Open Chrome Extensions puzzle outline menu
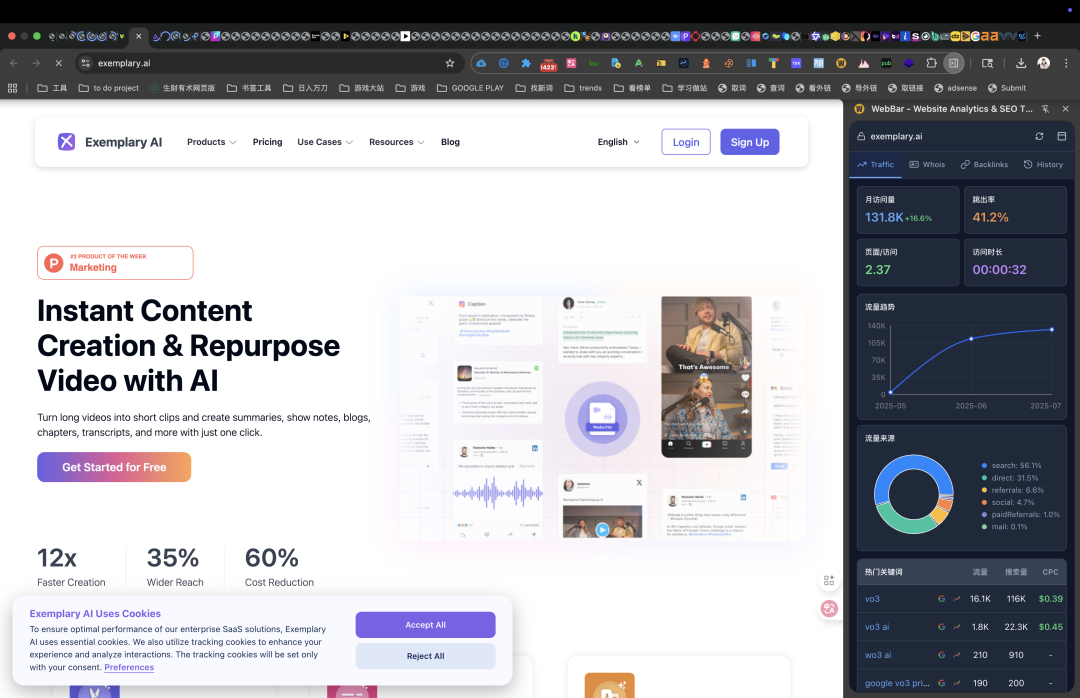Viewport: 1080px width, 698px height. click(x=931, y=63)
